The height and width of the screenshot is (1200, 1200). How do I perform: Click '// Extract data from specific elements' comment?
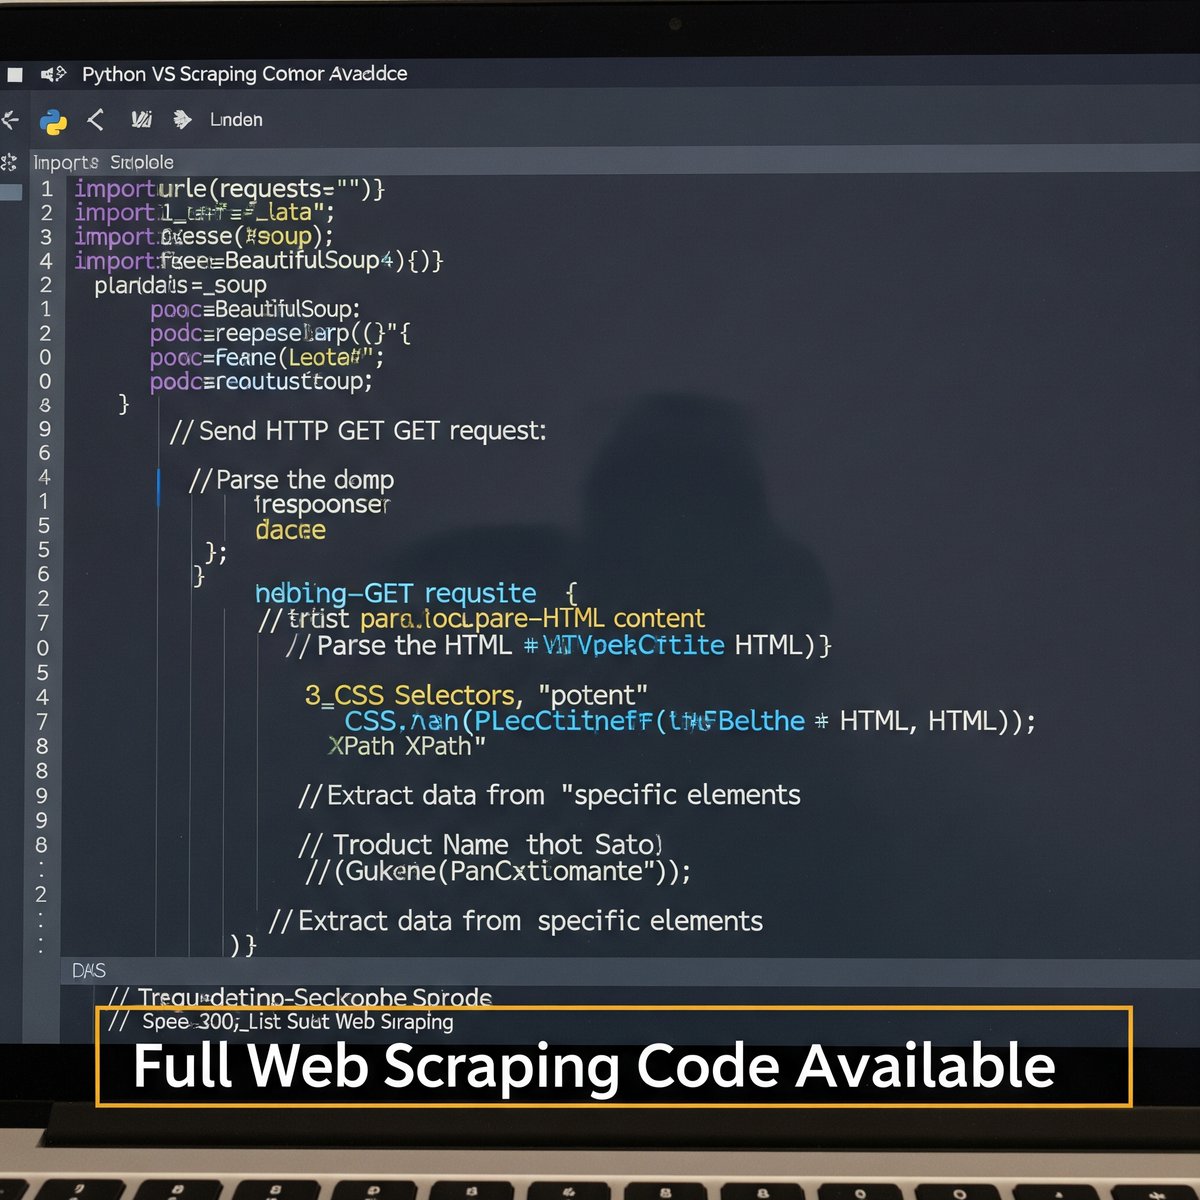(516, 921)
